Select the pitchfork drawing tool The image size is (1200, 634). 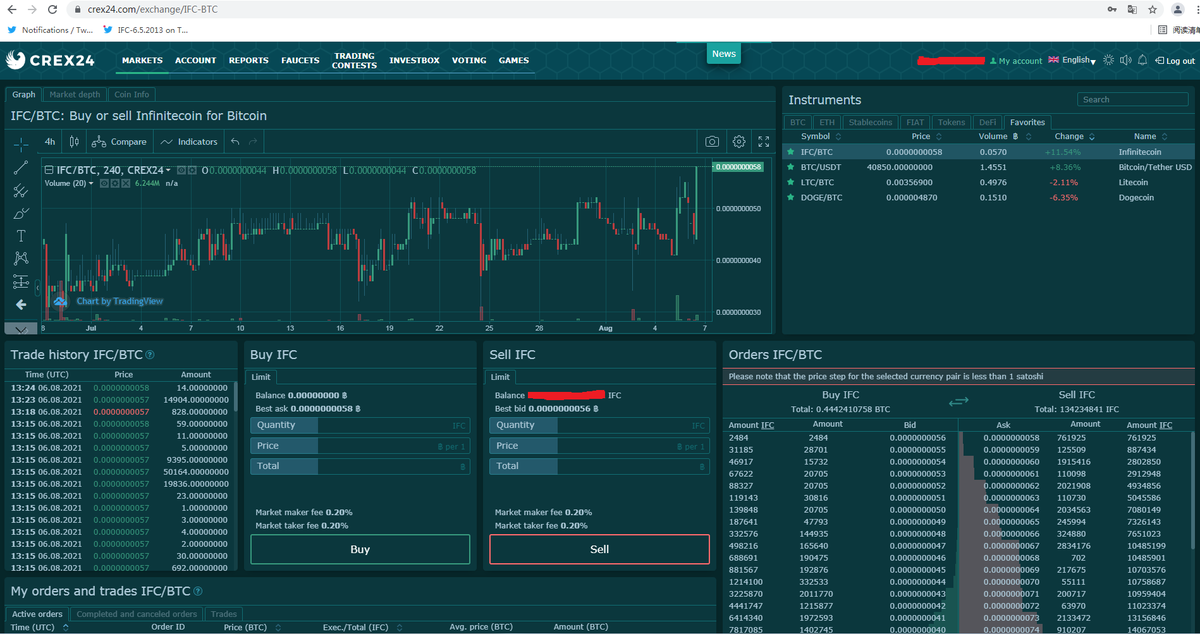pyautogui.click(x=21, y=190)
